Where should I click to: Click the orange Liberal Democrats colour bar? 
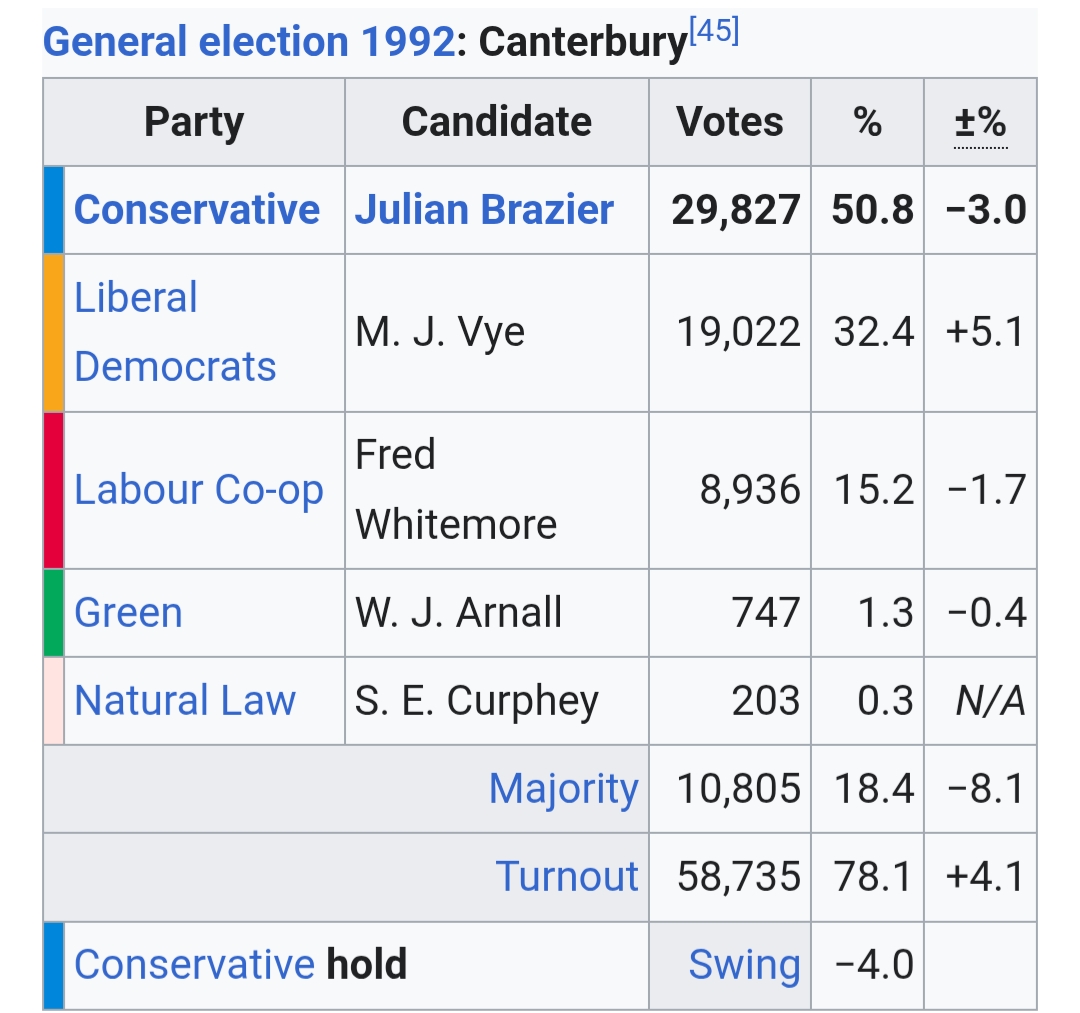[54, 332]
